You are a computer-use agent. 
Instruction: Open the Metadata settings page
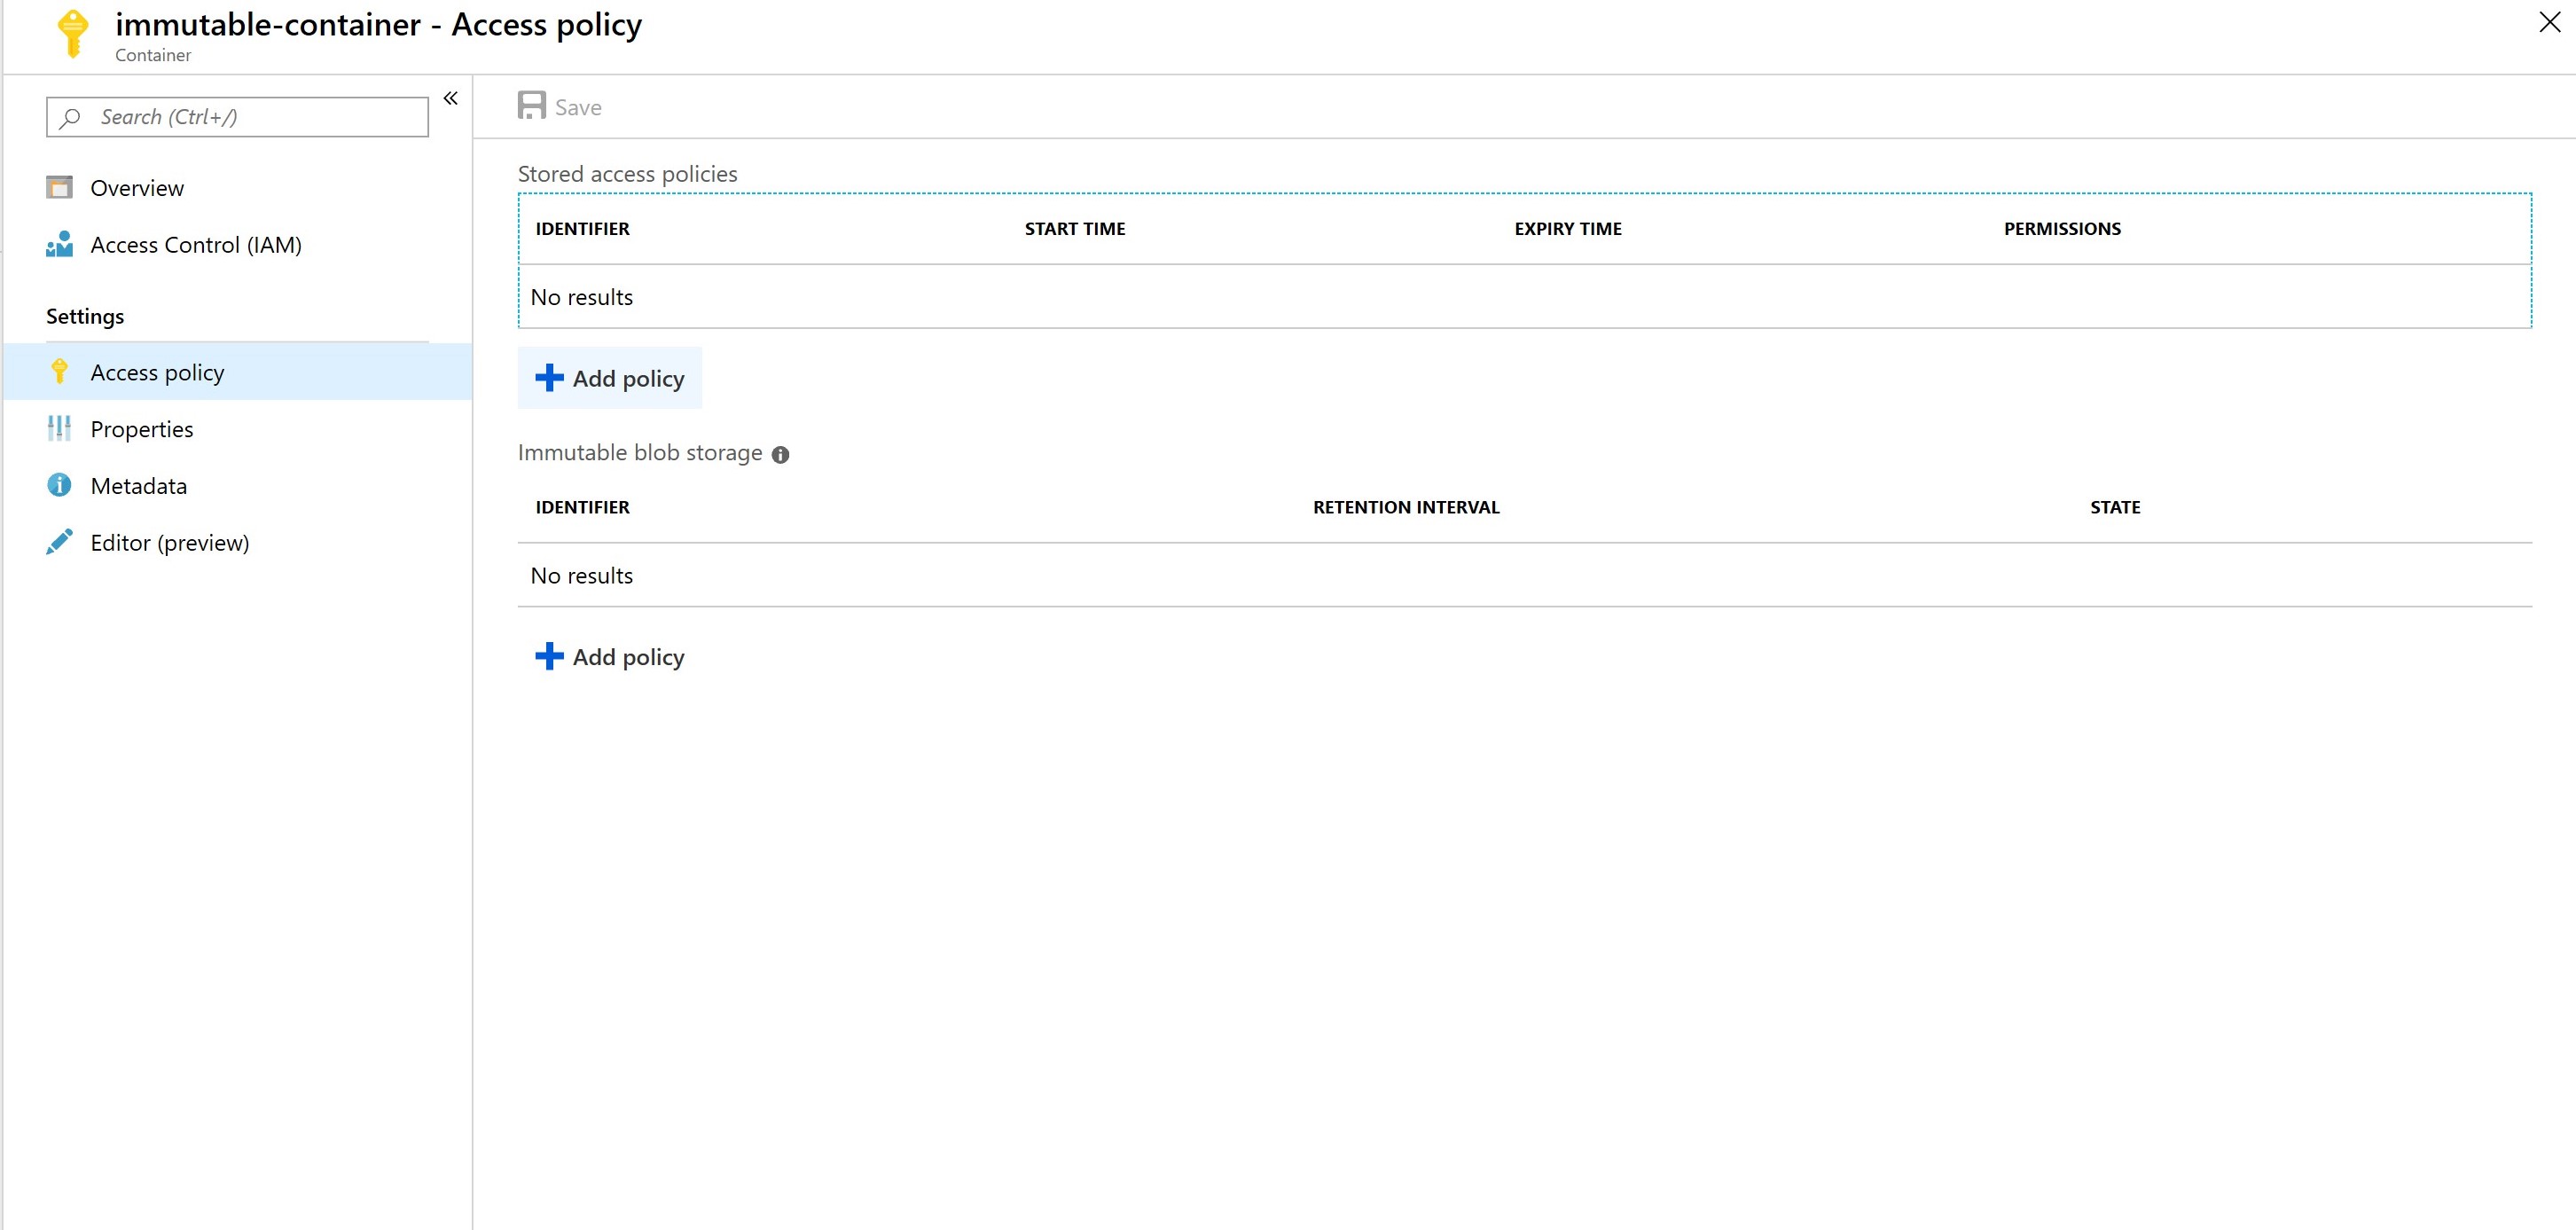tap(139, 486)
